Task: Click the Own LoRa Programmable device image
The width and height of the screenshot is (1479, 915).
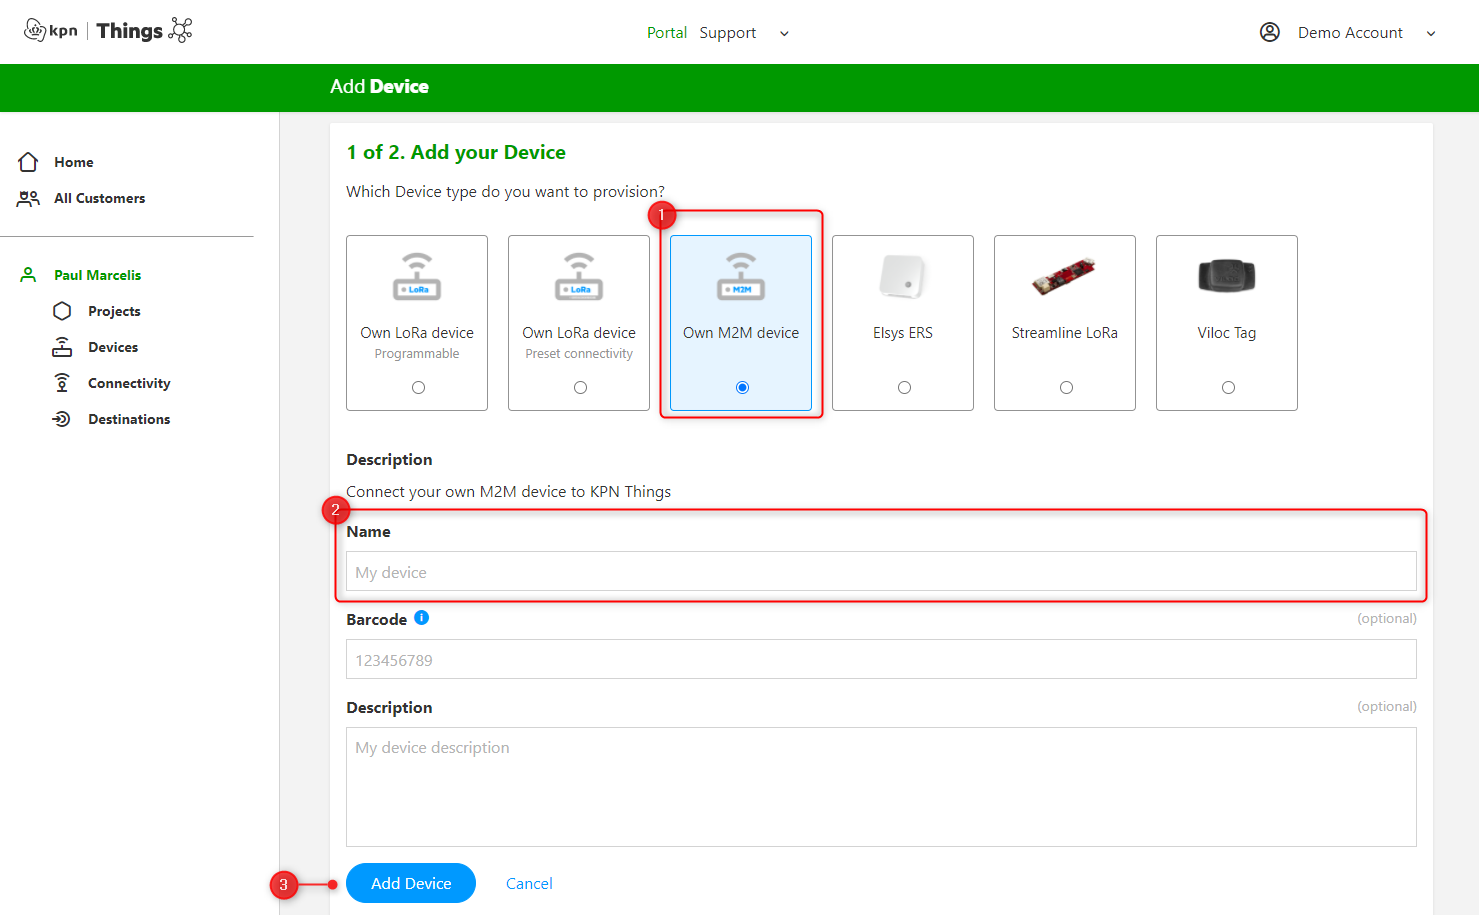Action: click(417, 277)
